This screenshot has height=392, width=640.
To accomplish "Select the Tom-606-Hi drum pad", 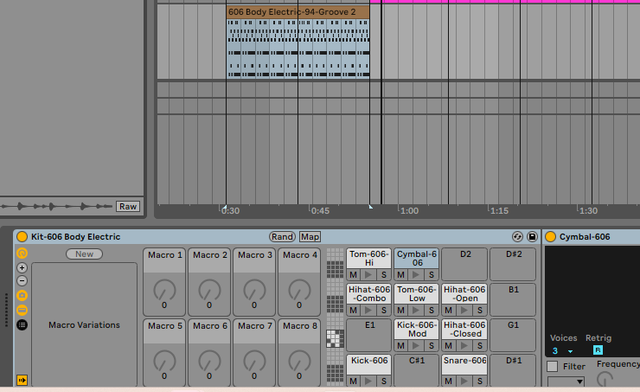I will [369, 258].
